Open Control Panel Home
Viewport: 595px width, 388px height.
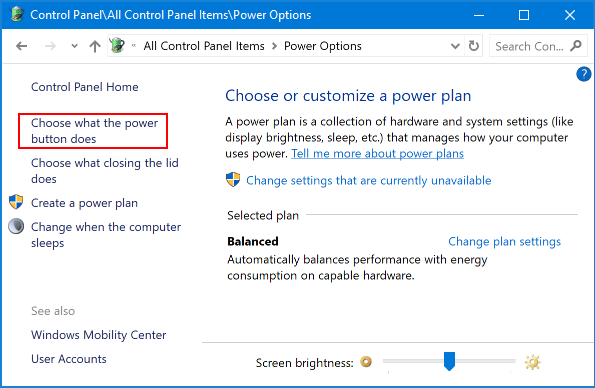tap(85, 87)
